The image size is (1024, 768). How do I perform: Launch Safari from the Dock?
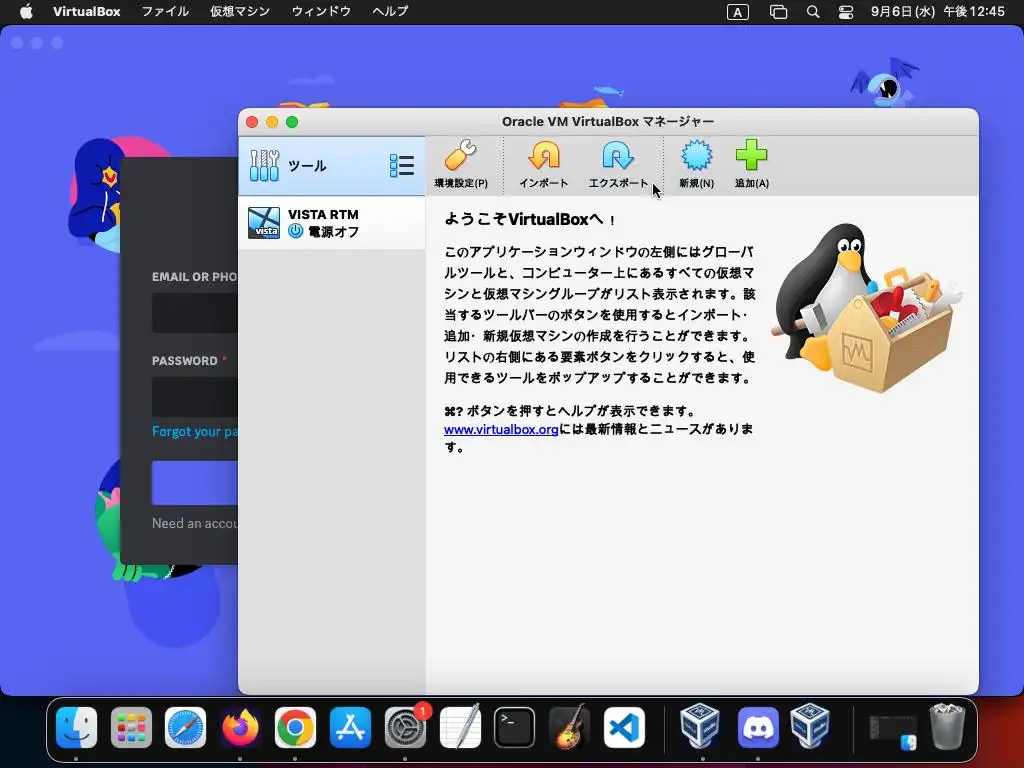click(185, 728)
